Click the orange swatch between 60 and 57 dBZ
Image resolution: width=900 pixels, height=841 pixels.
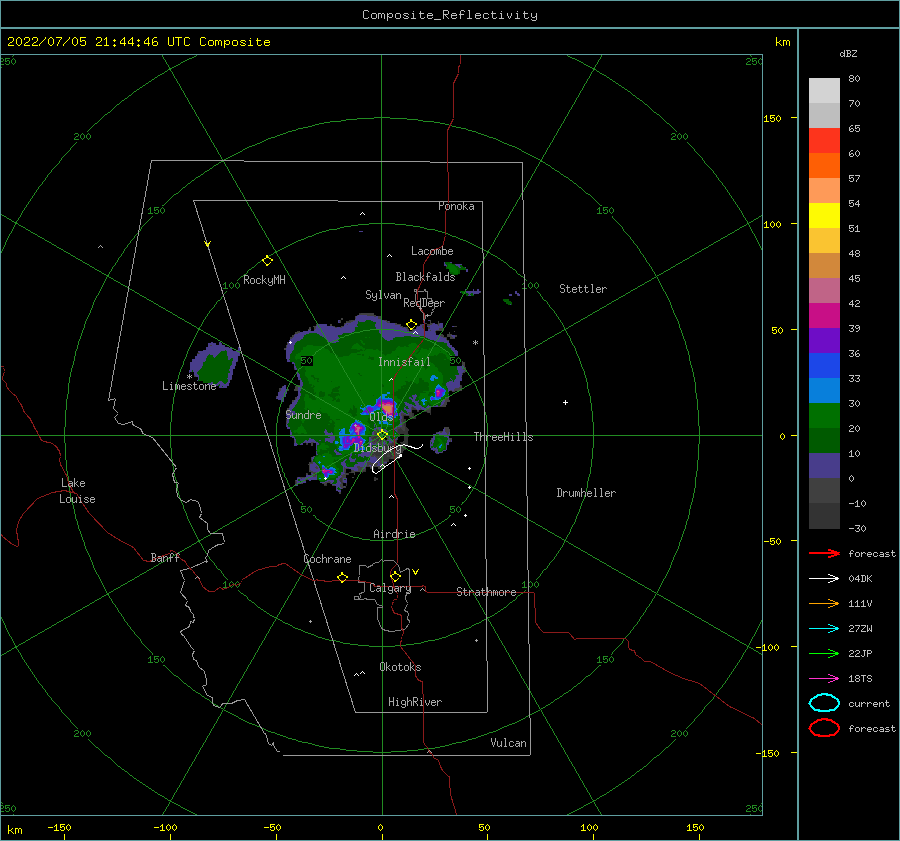824,166
